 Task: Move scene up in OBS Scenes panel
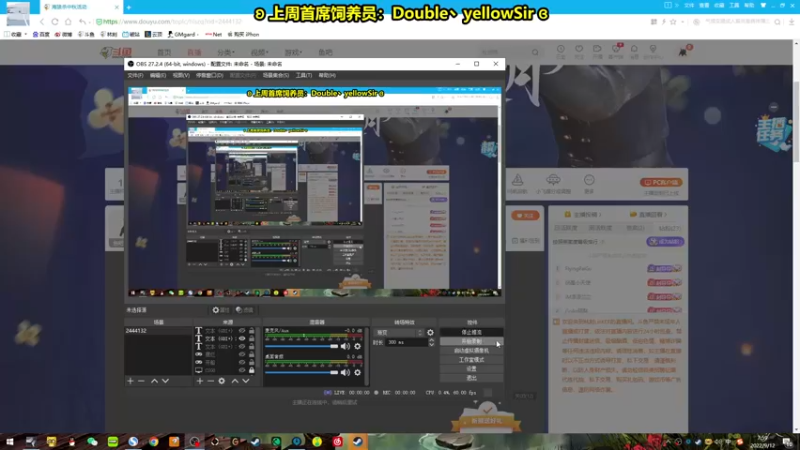[154, 381]
